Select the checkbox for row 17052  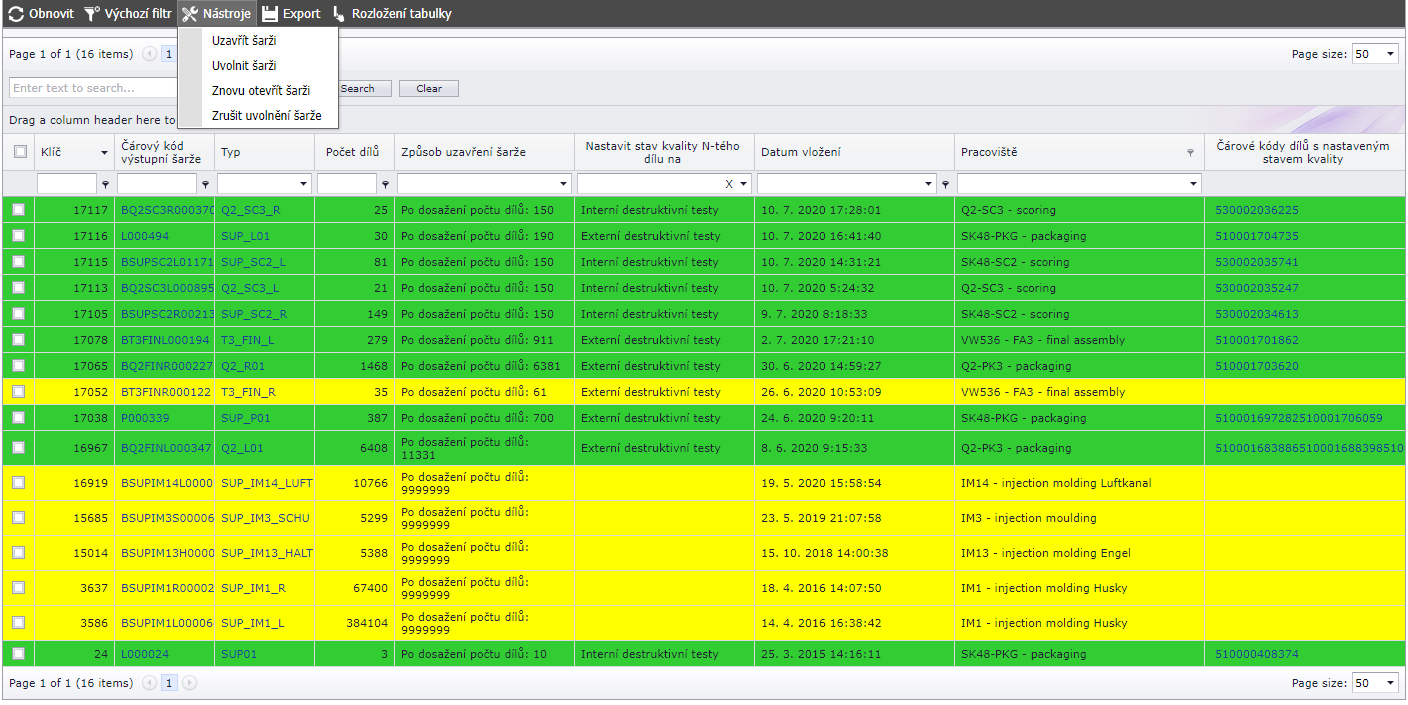(18, 392)
